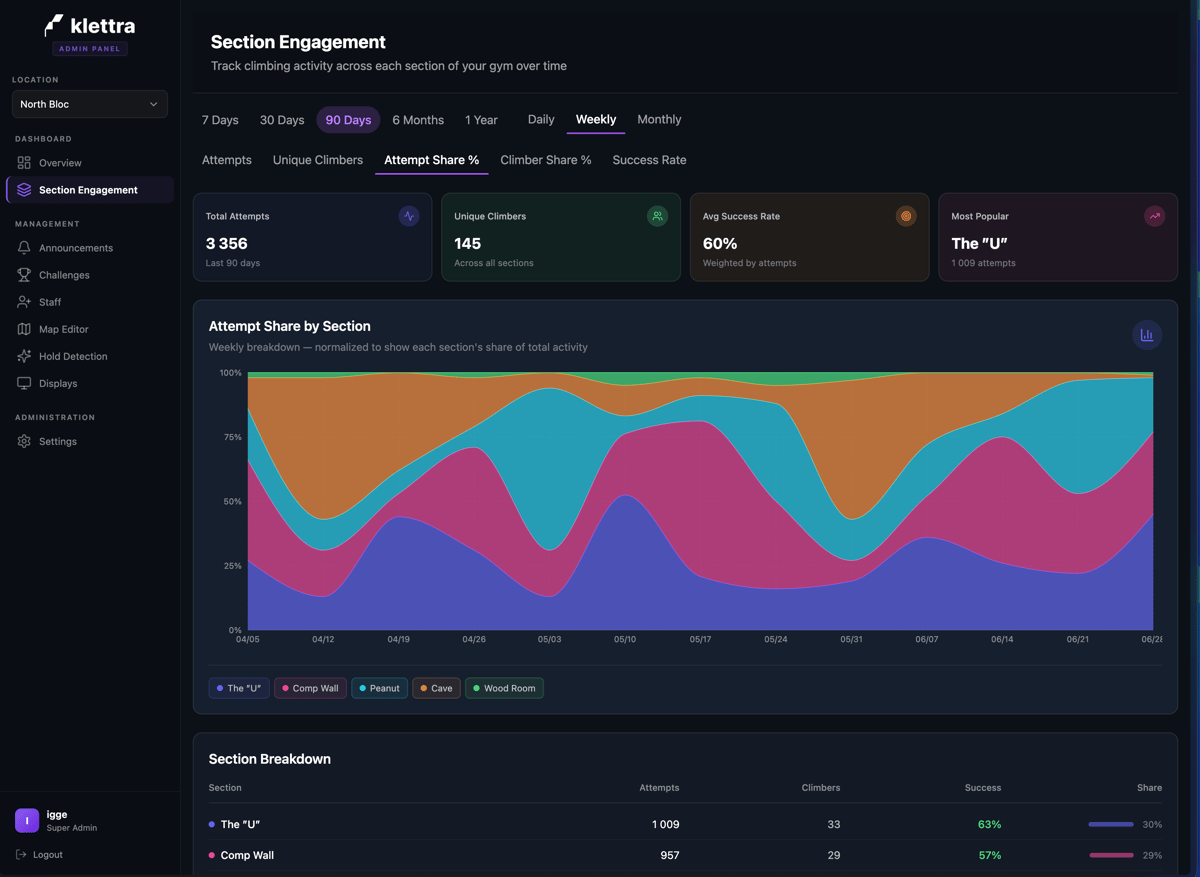Click the 63% success value
Image resolution: width=1200 pixels, height=877 pixels.
[x=989, y=824]
